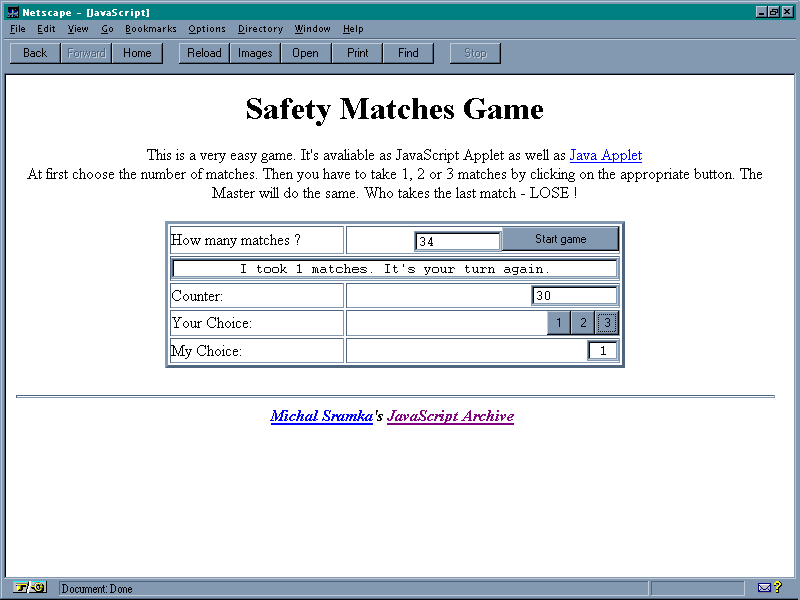The width and height of the screenshot is (800, 600).
Task: Open the File menu
Action: [17, 29]
